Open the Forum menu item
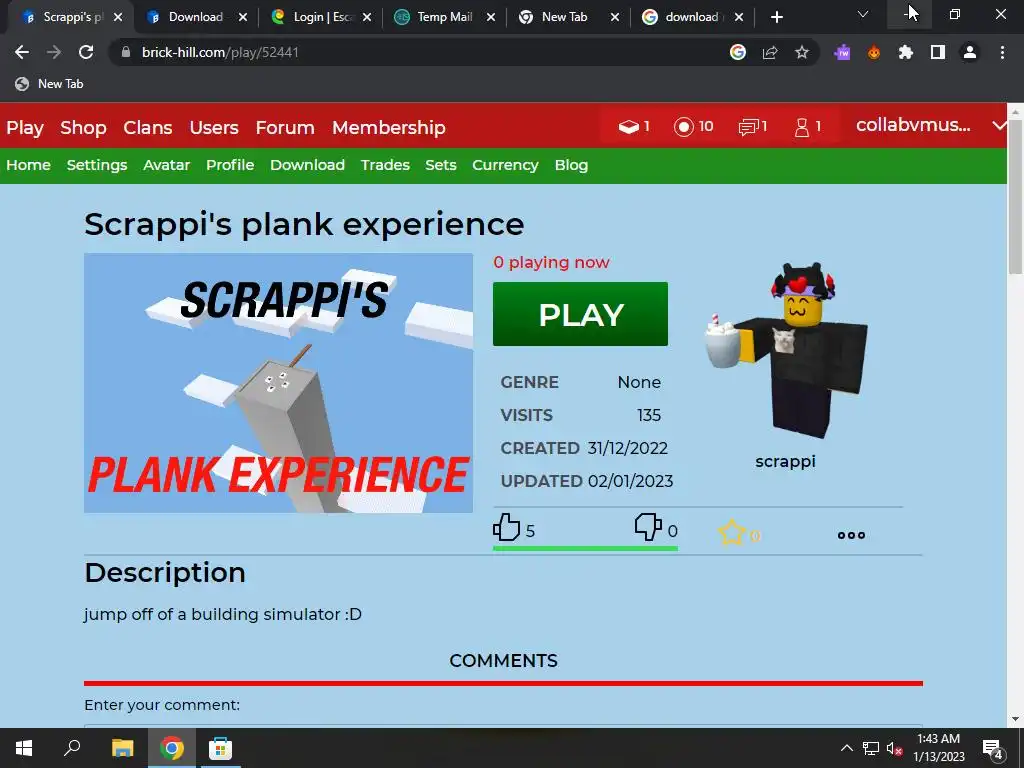 (285, 127)
